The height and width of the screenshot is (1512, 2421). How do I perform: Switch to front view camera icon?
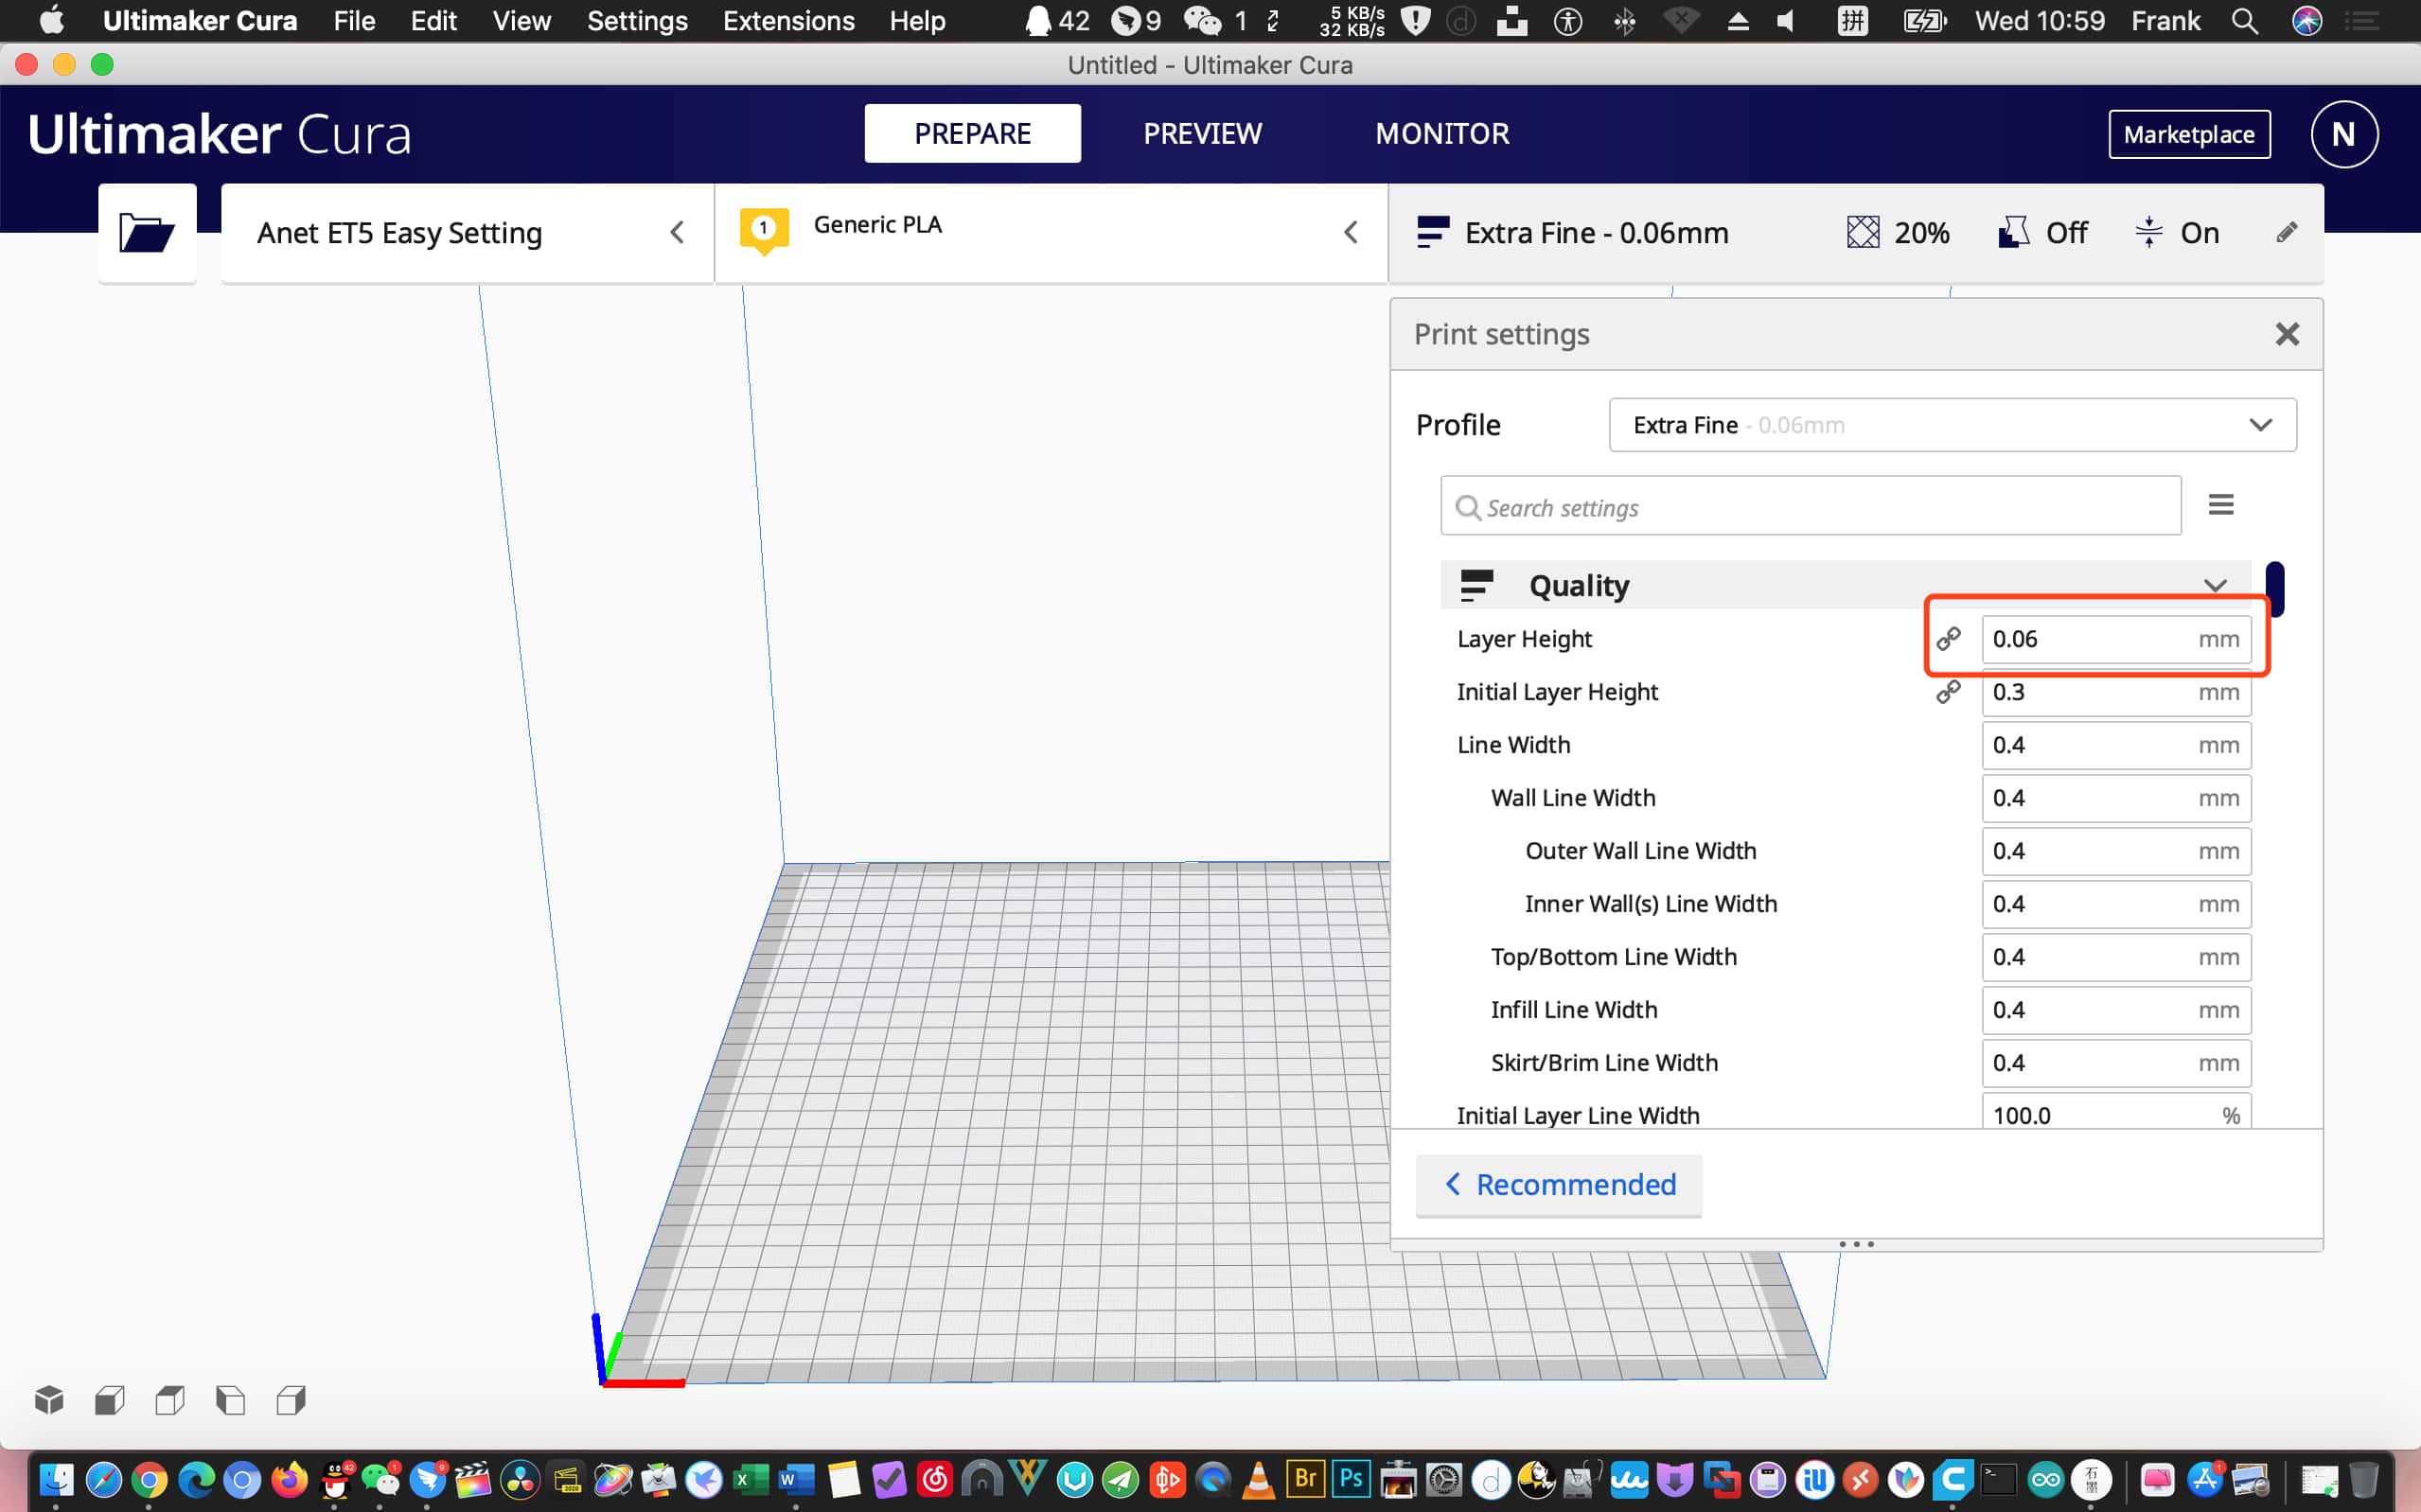point(110,1400)
